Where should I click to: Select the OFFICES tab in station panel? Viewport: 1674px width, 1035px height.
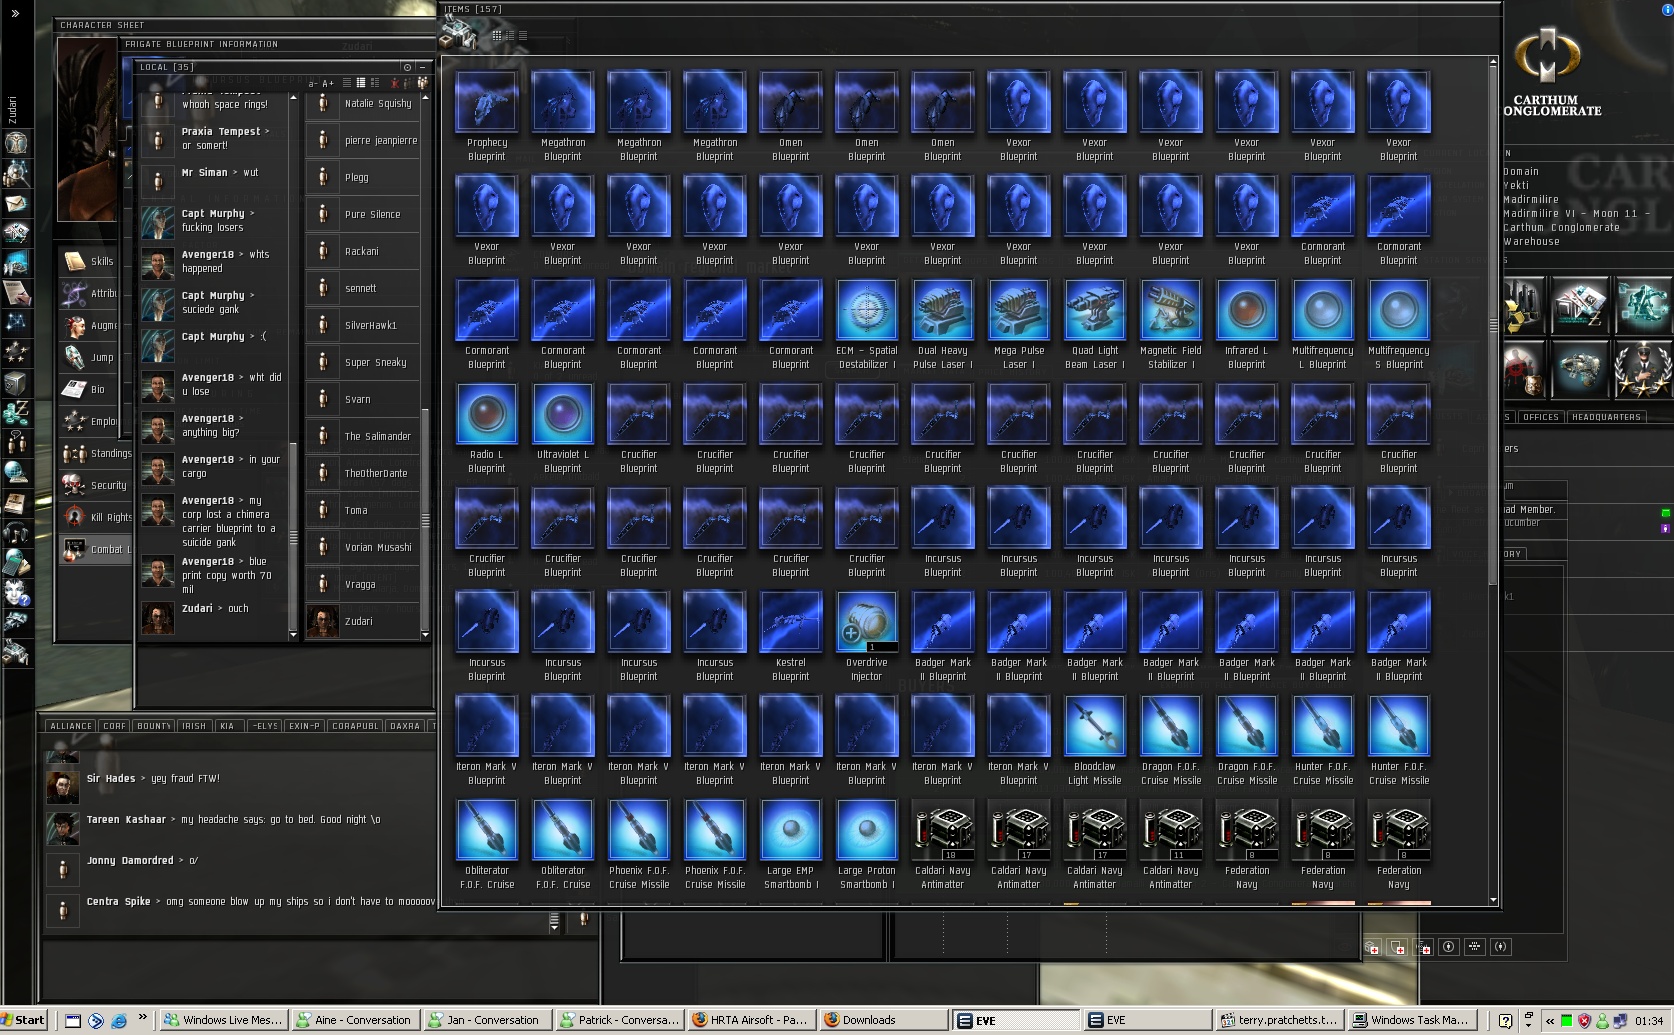click(x=1541, y=417)
